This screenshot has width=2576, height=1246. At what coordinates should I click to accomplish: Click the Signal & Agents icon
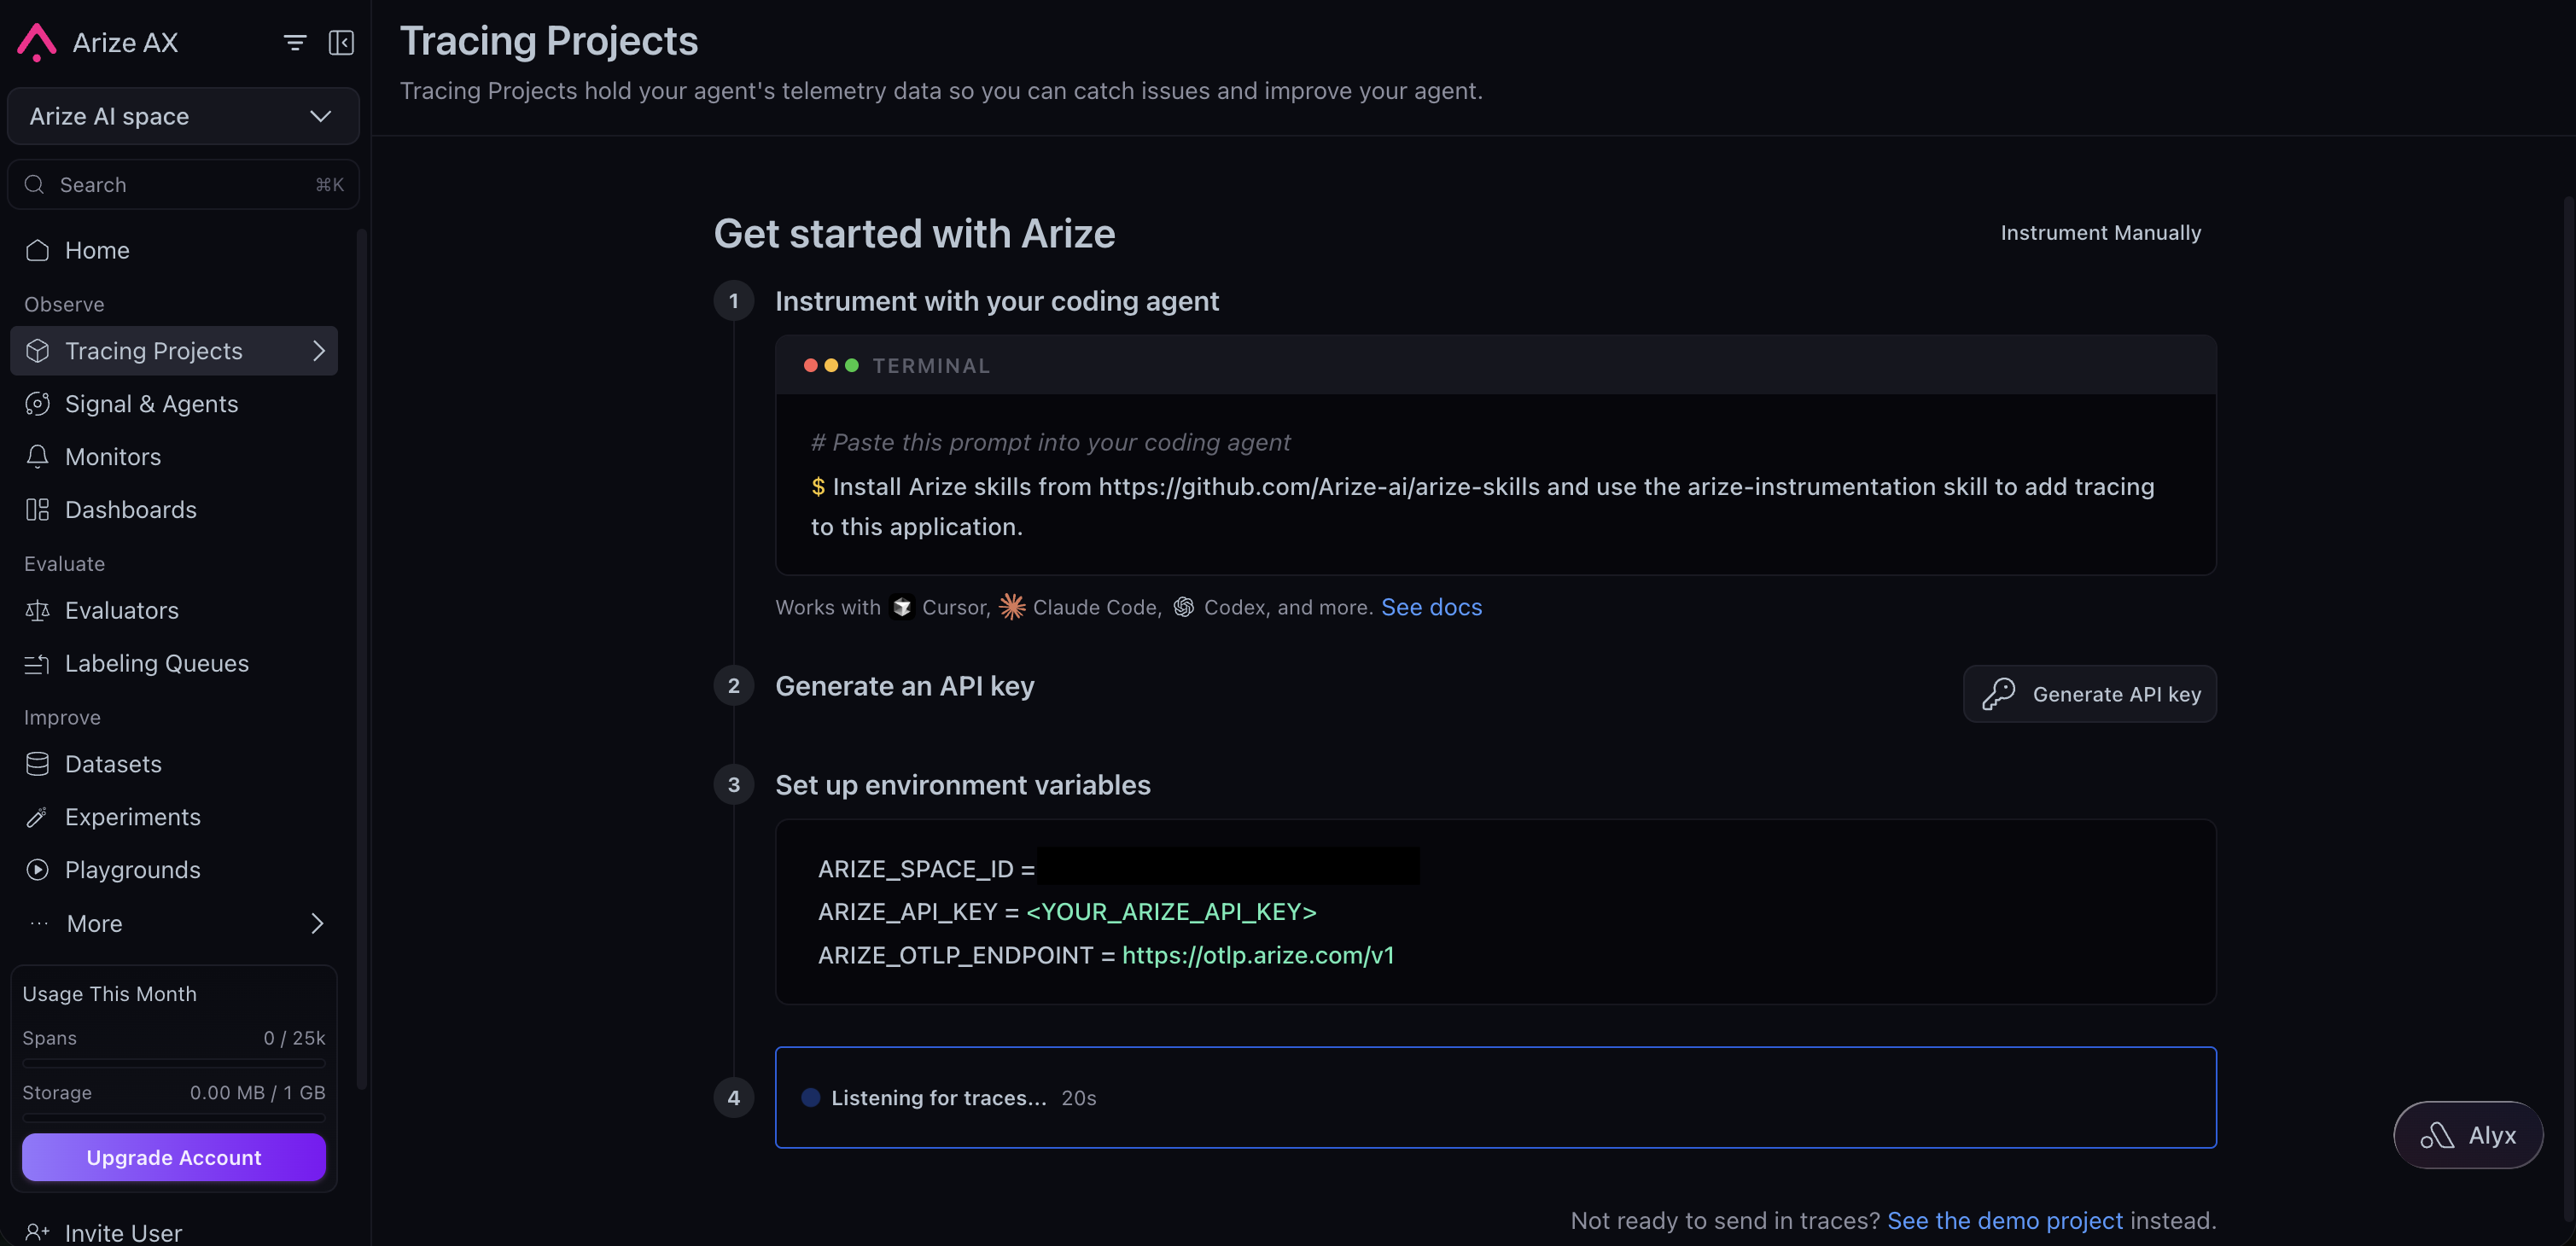point(38,404)
